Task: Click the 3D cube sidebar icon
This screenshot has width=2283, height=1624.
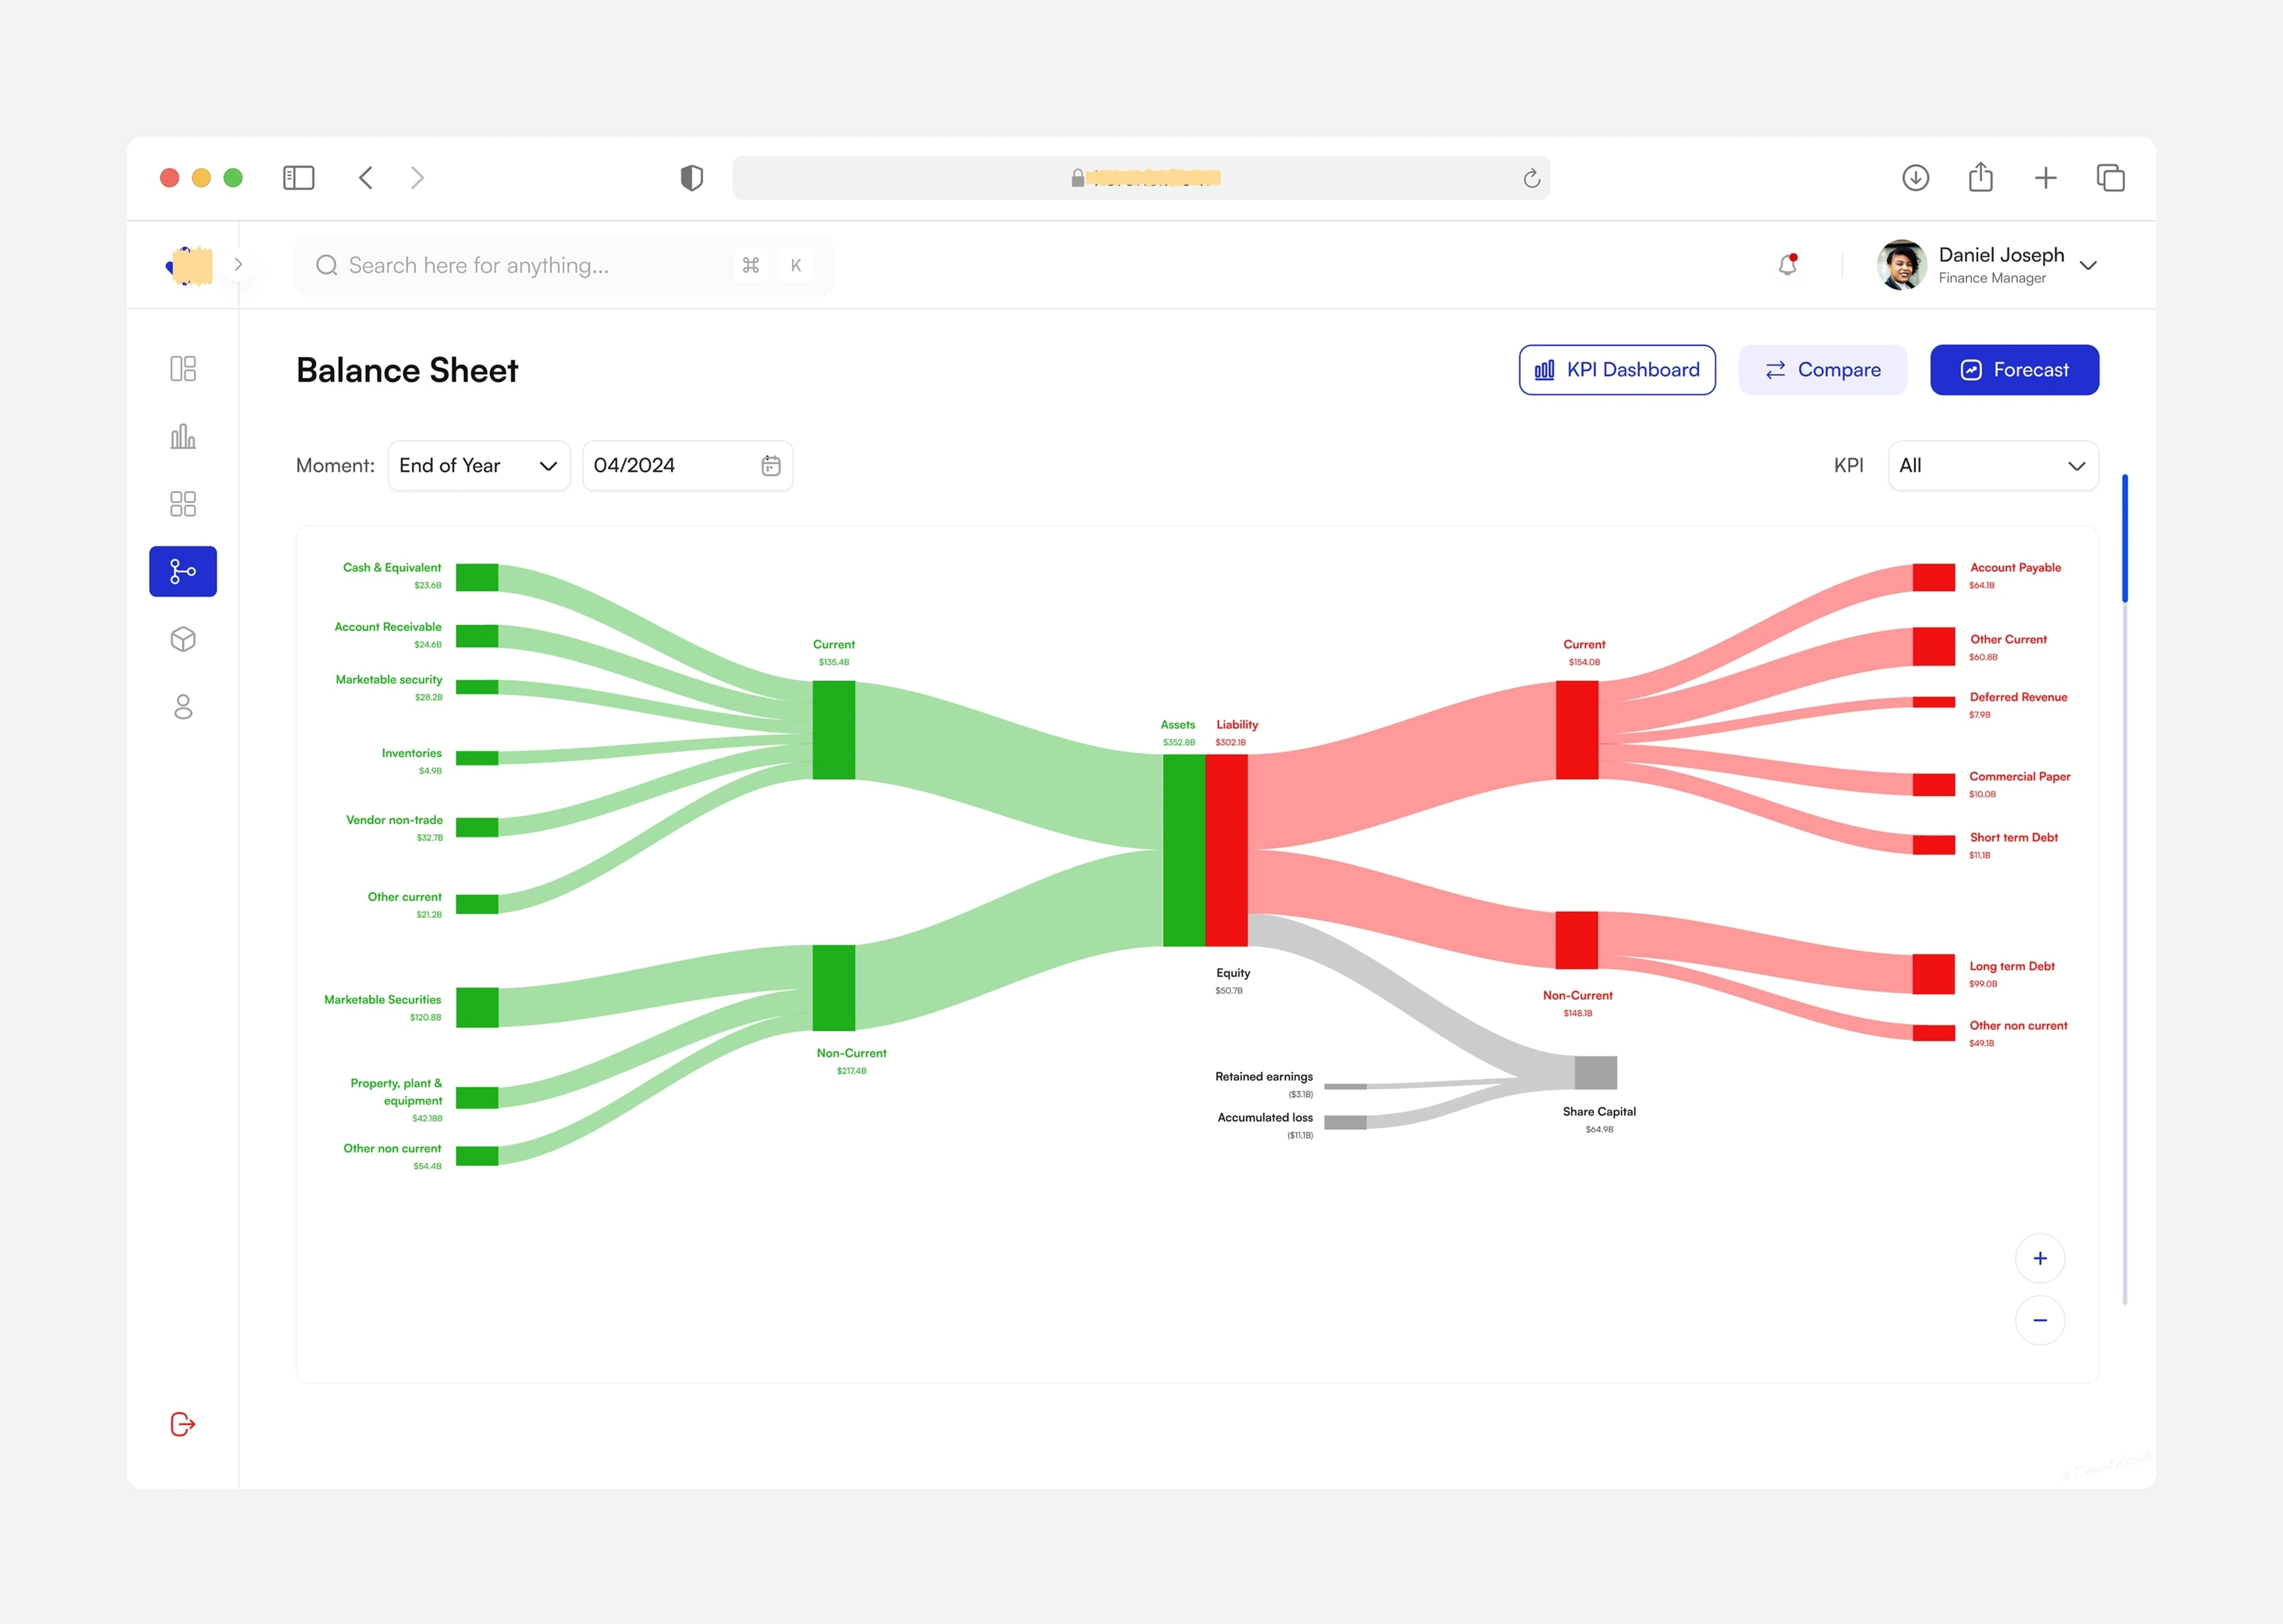Action: [x=183, y=639]
